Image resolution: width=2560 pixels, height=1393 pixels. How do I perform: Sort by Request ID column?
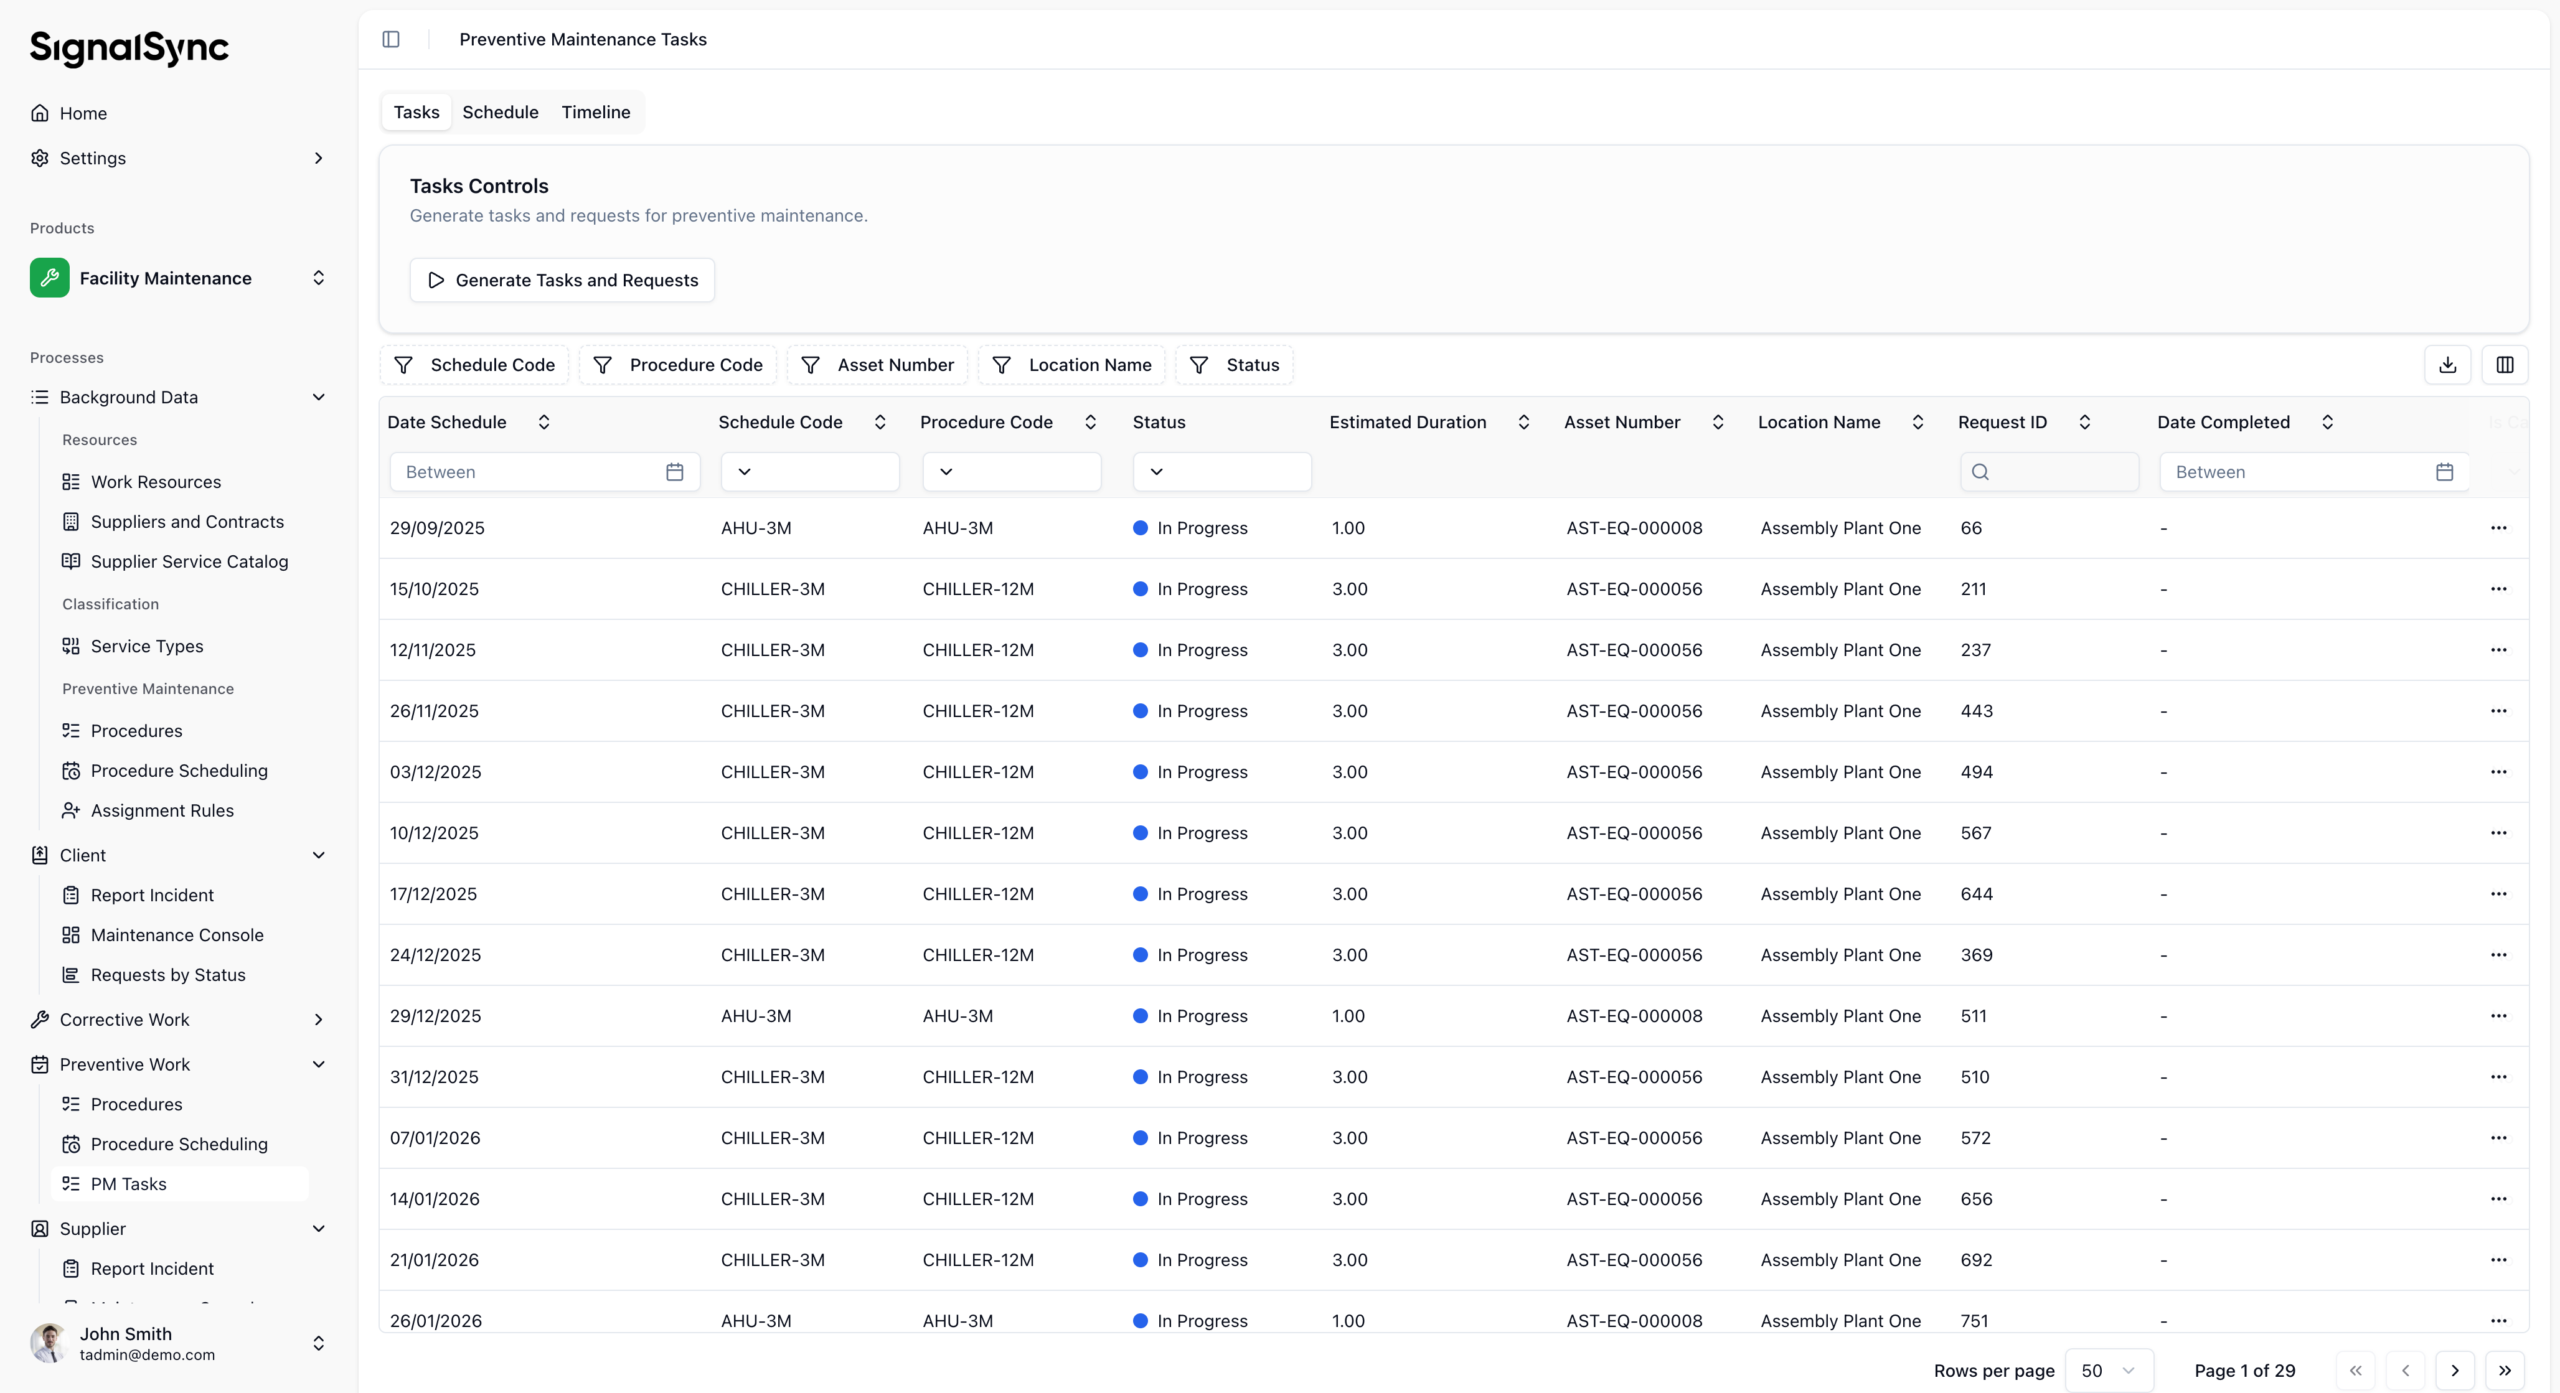coord(2084,422)
